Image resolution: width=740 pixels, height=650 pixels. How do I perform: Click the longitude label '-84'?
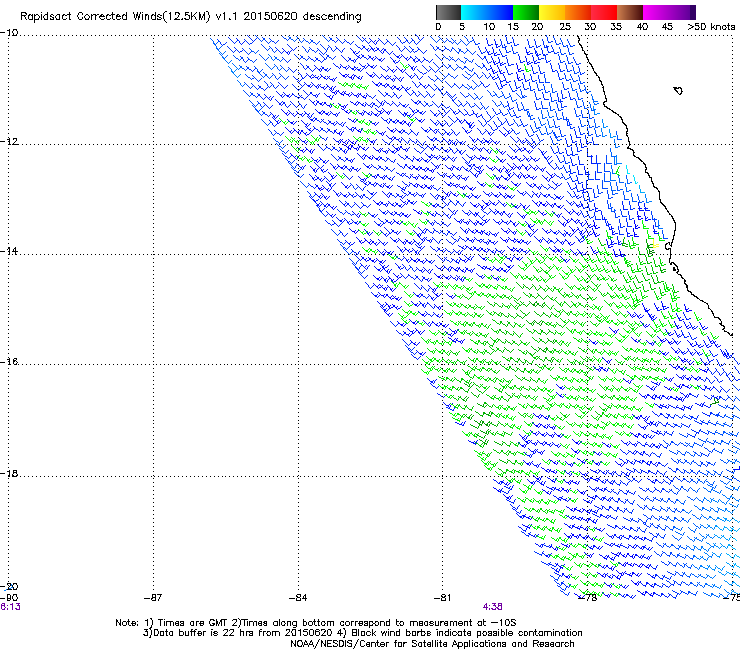coord(298,598)
